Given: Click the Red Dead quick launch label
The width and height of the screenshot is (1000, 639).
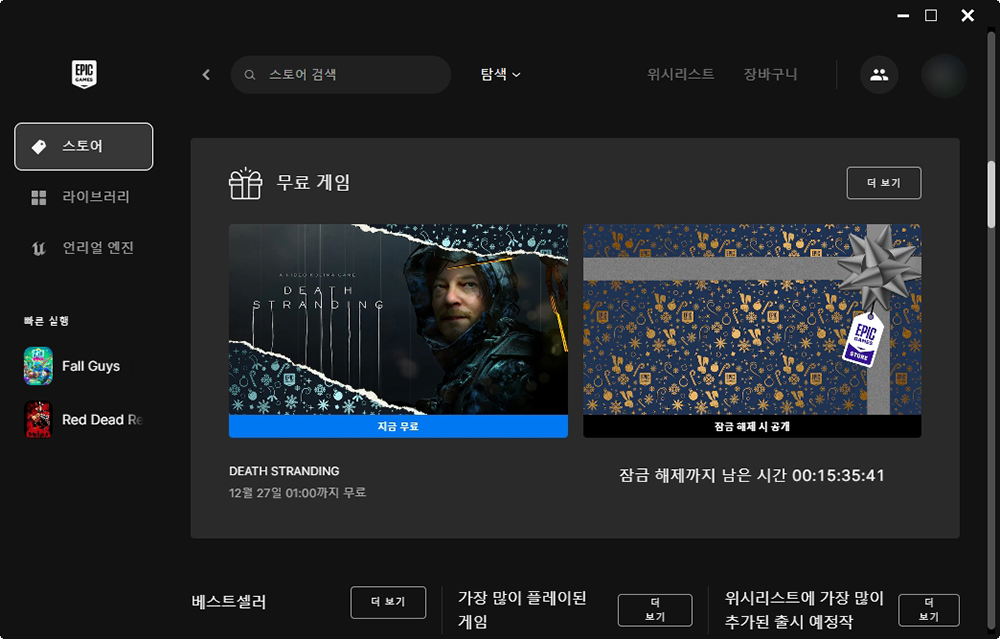Looking at the screenshot, I should [102, 420].
